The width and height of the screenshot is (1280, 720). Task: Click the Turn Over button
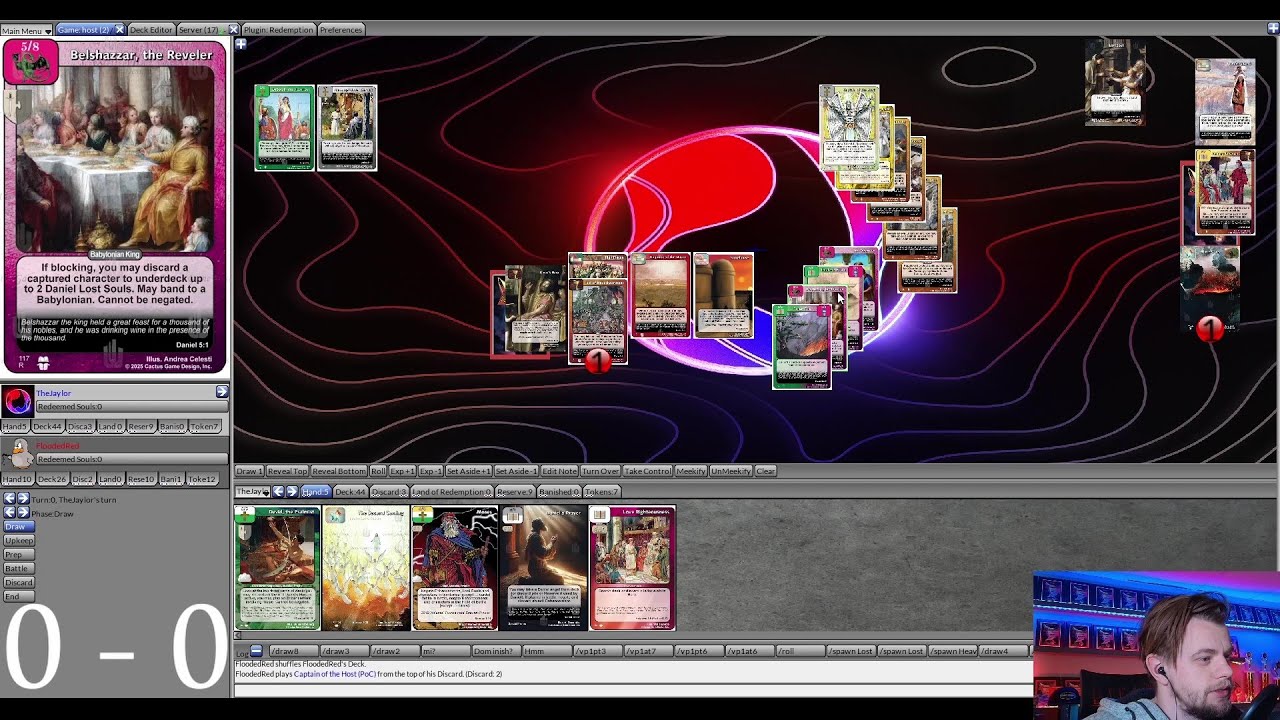[600, 471]
